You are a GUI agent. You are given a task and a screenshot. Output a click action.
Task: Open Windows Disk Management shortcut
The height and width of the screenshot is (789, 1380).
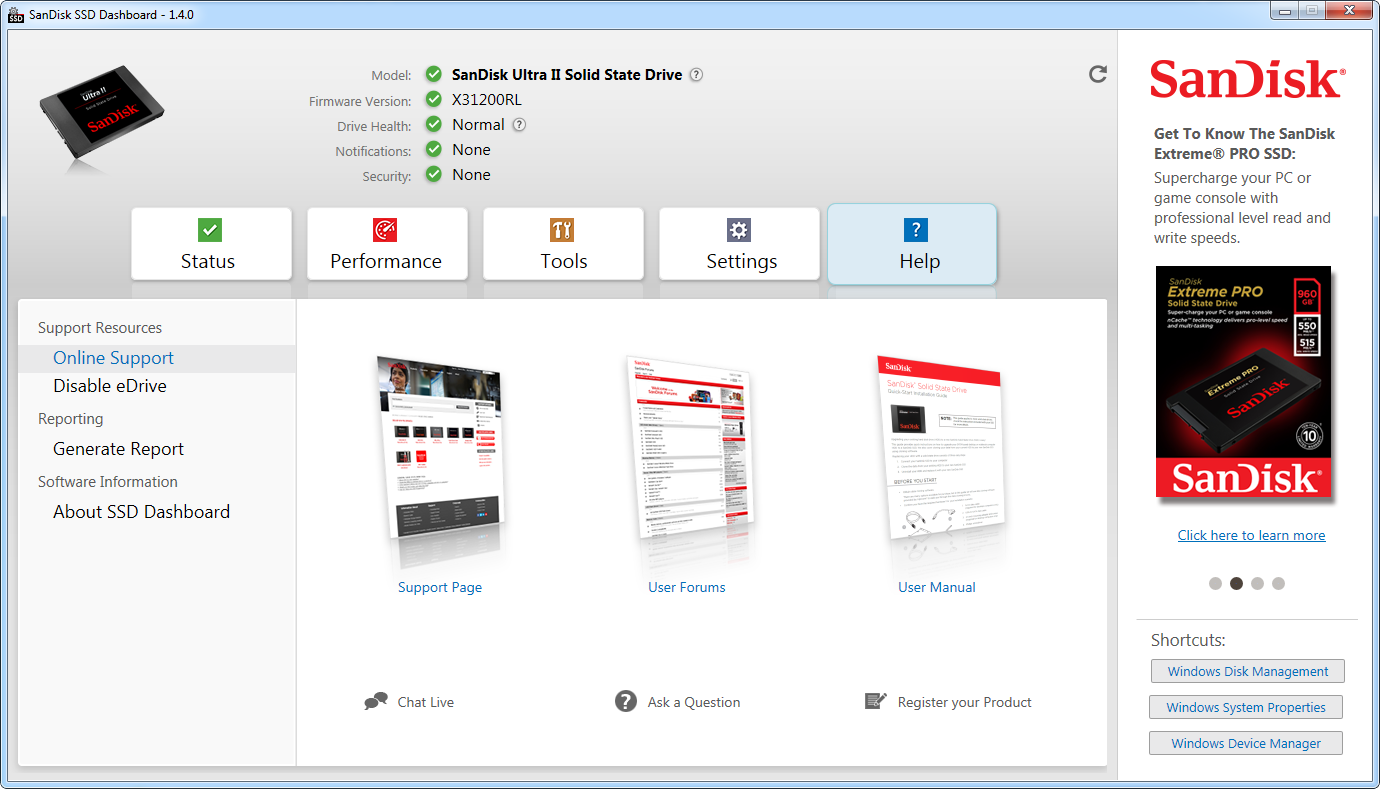[x=1248, y=671]
